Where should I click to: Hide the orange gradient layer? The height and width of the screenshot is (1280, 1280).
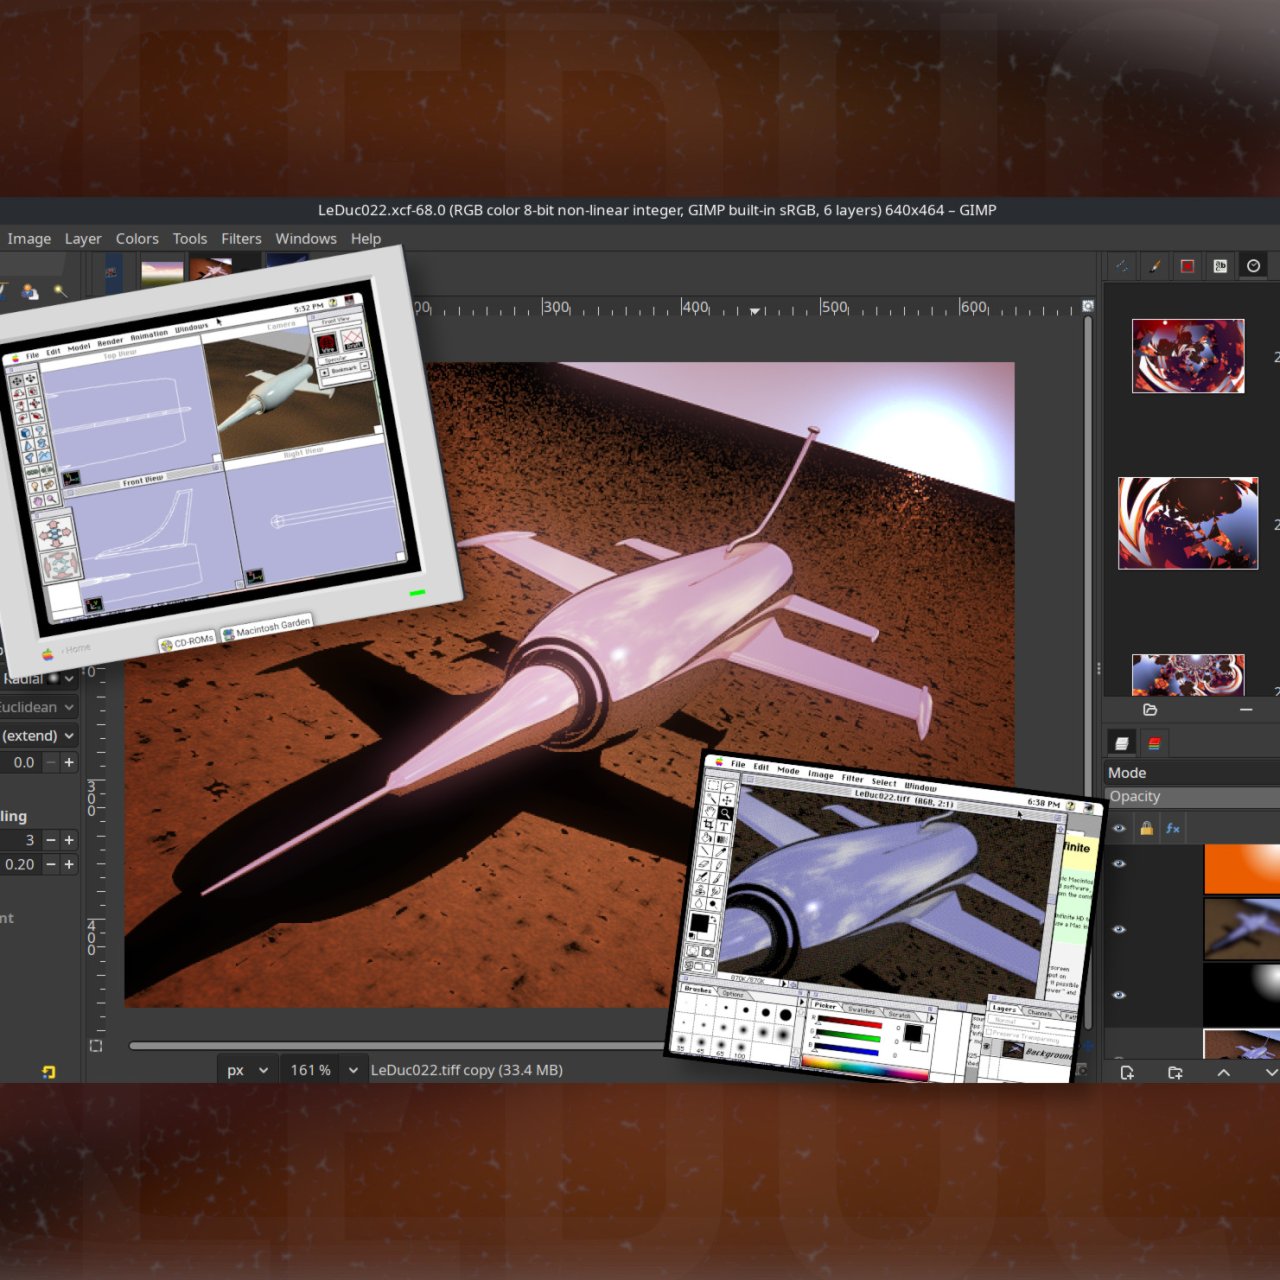[x=1119, y=864]
